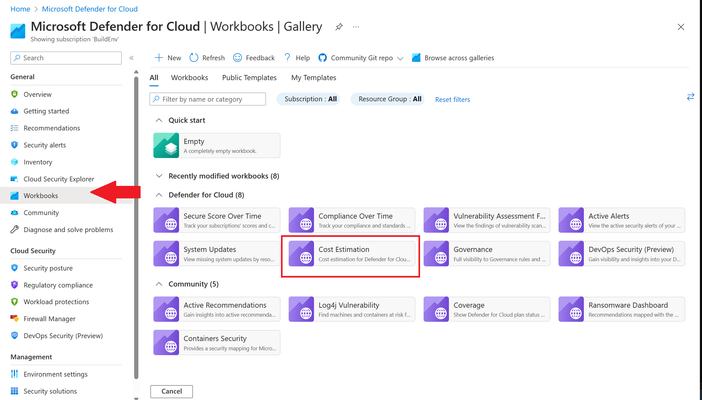Click the Security posture shield icon

14,268
